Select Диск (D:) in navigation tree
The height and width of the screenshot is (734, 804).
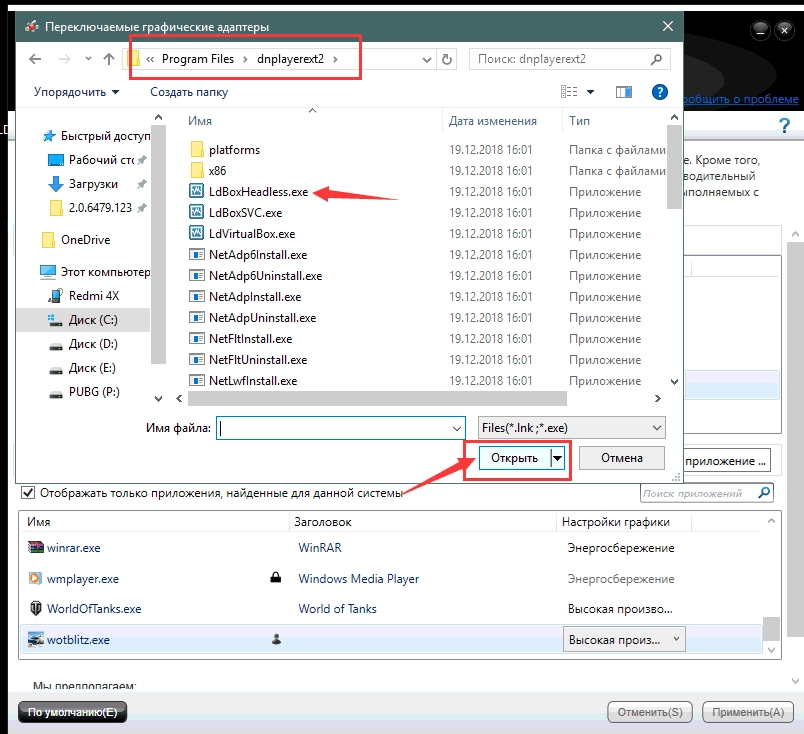click(x=94, y=344)
